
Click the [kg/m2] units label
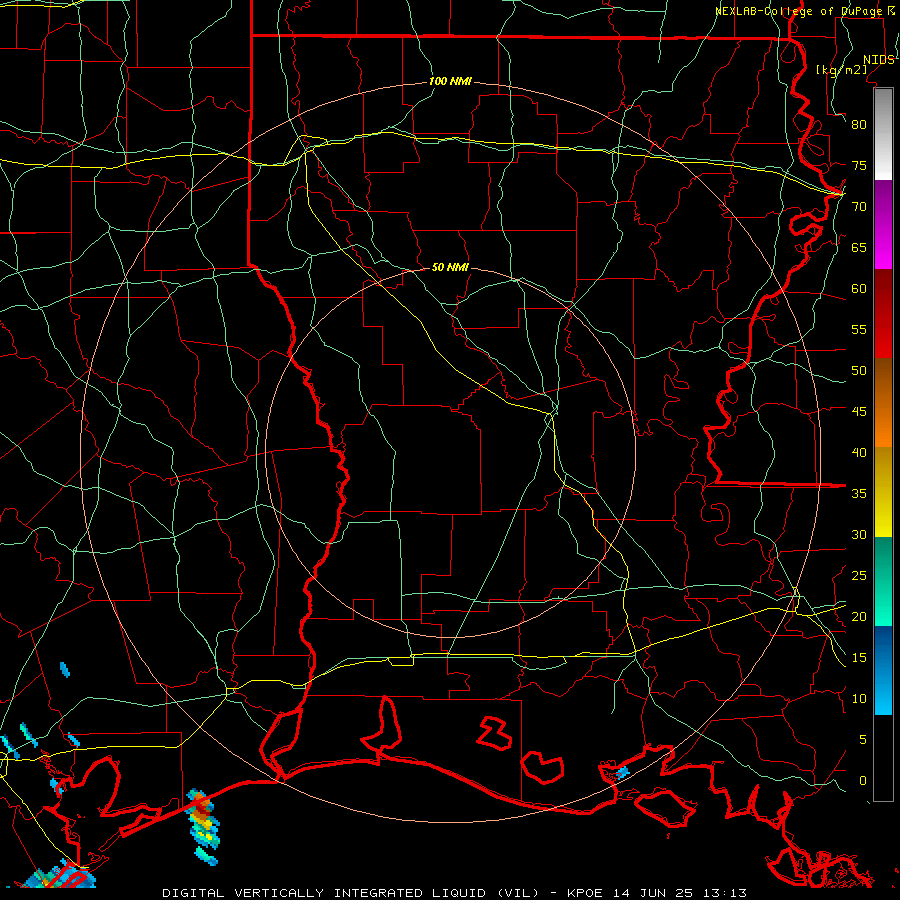(841, 70)
